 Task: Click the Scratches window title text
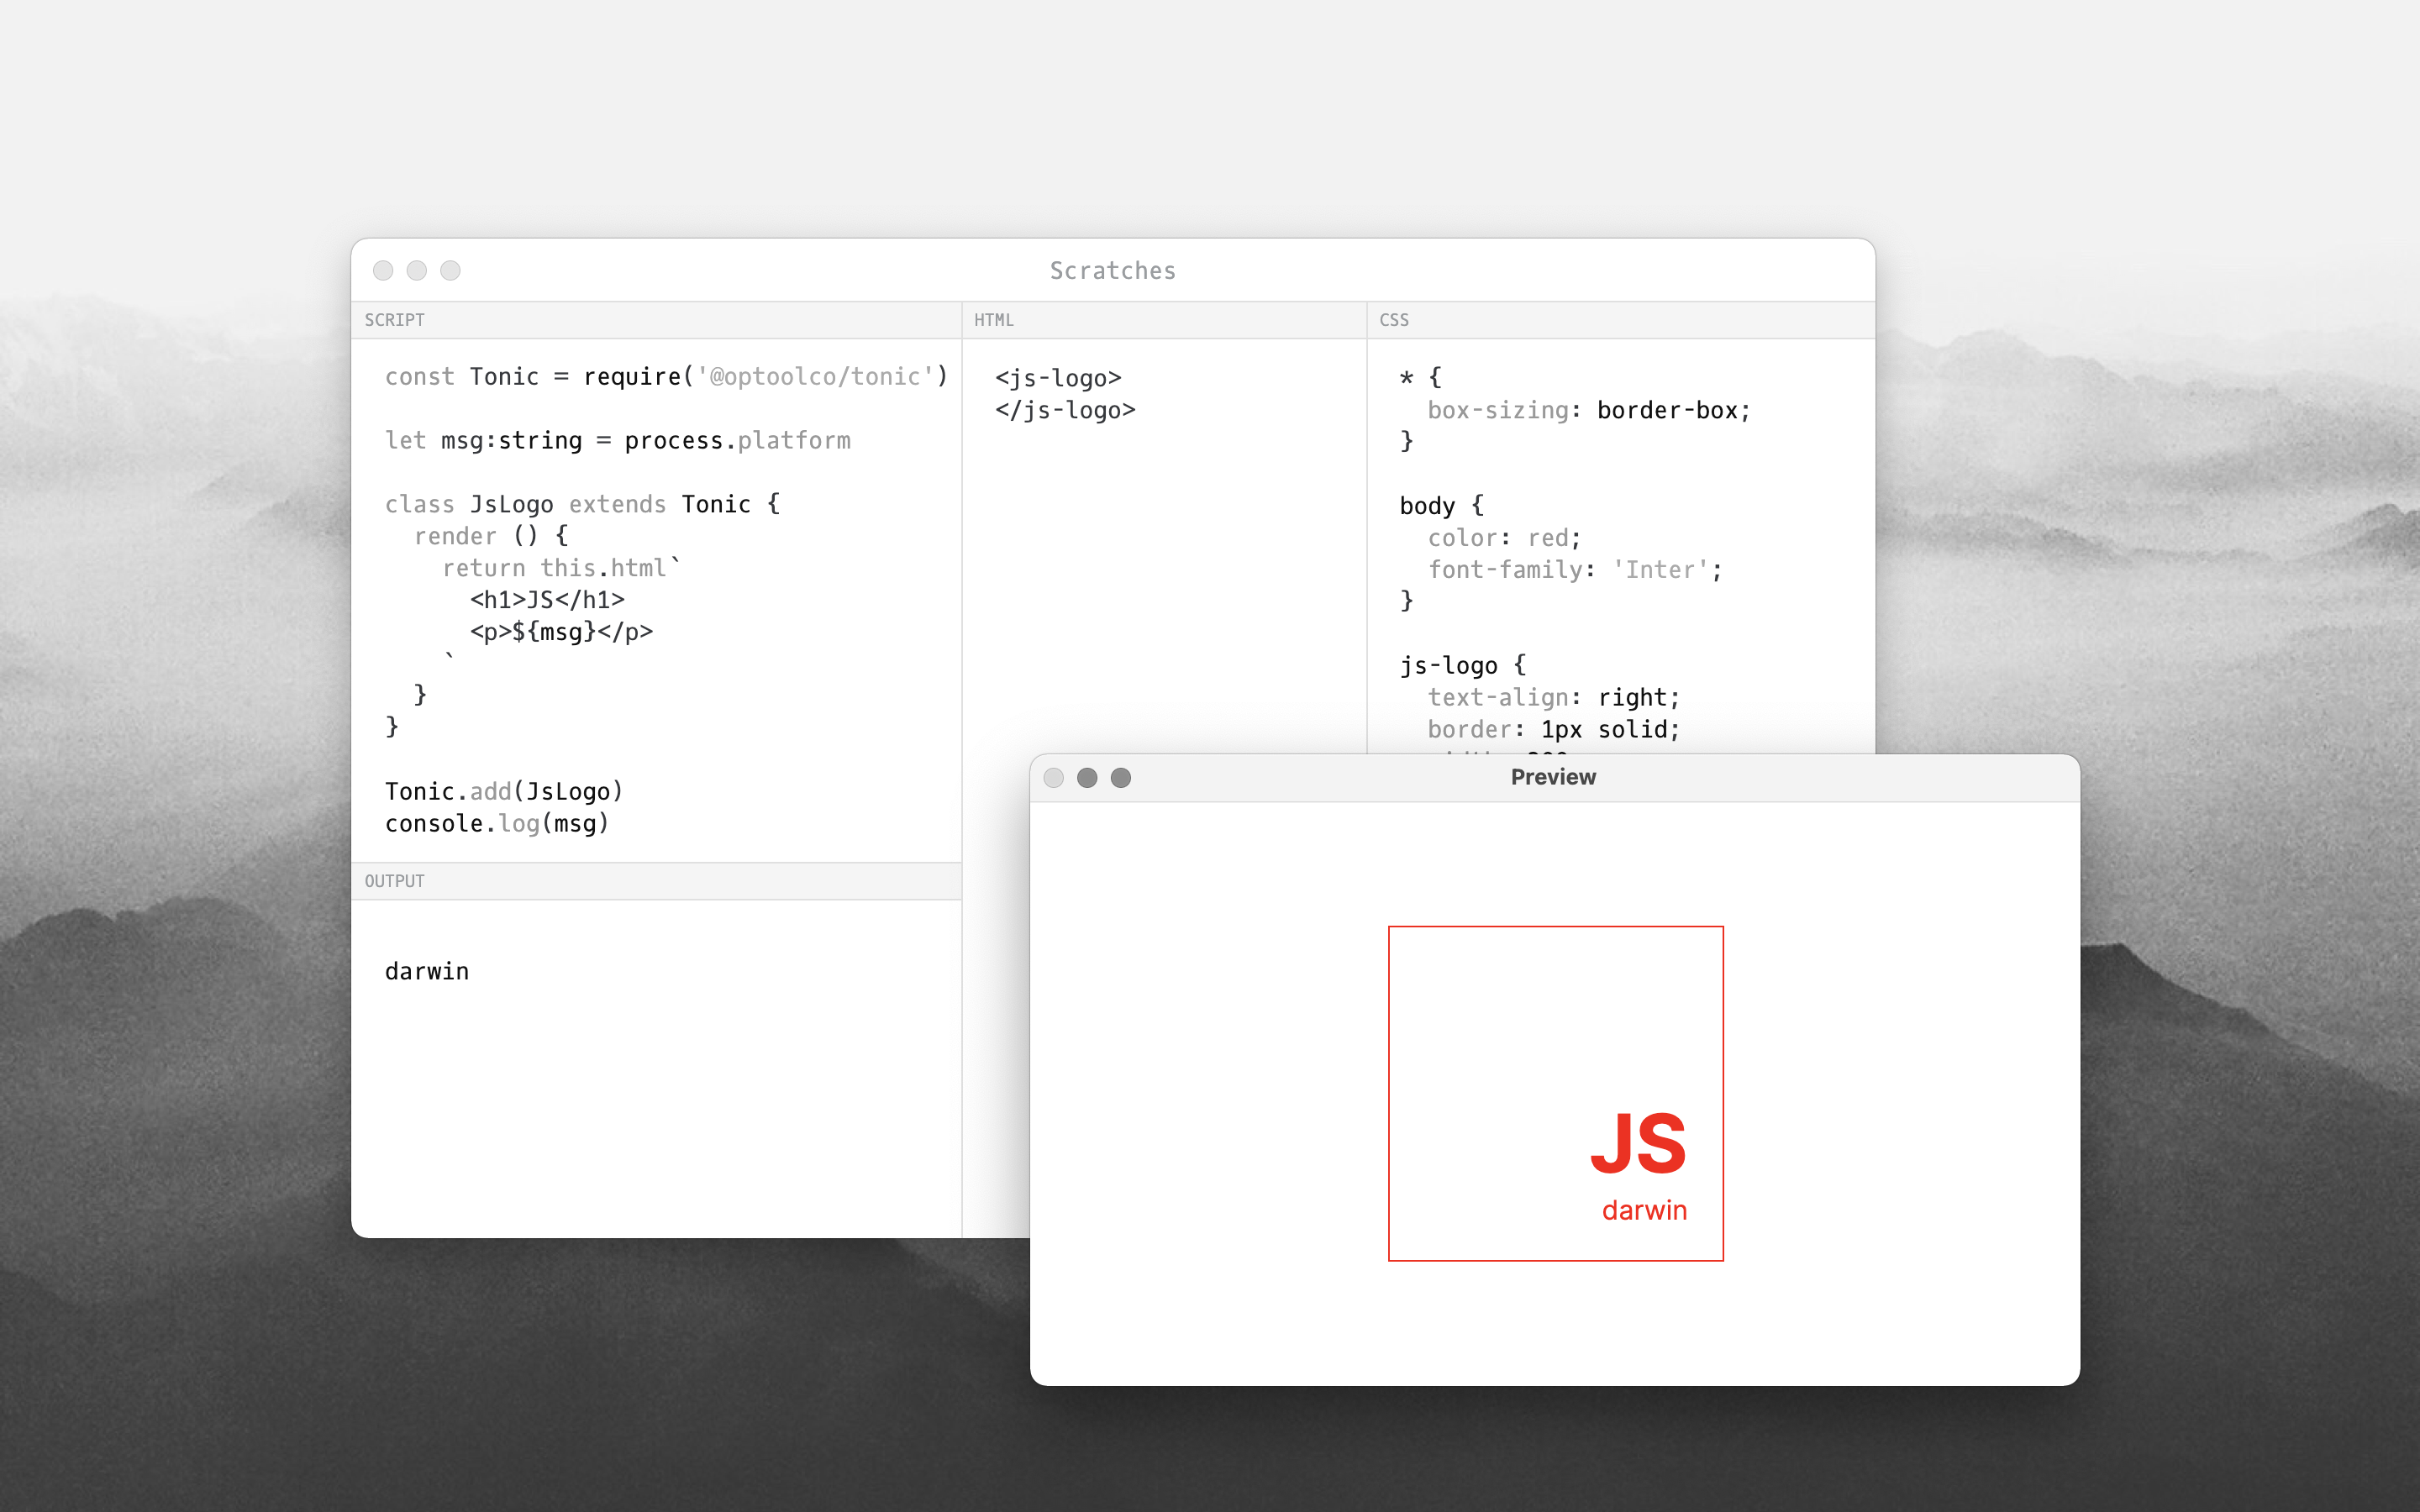1112,270
